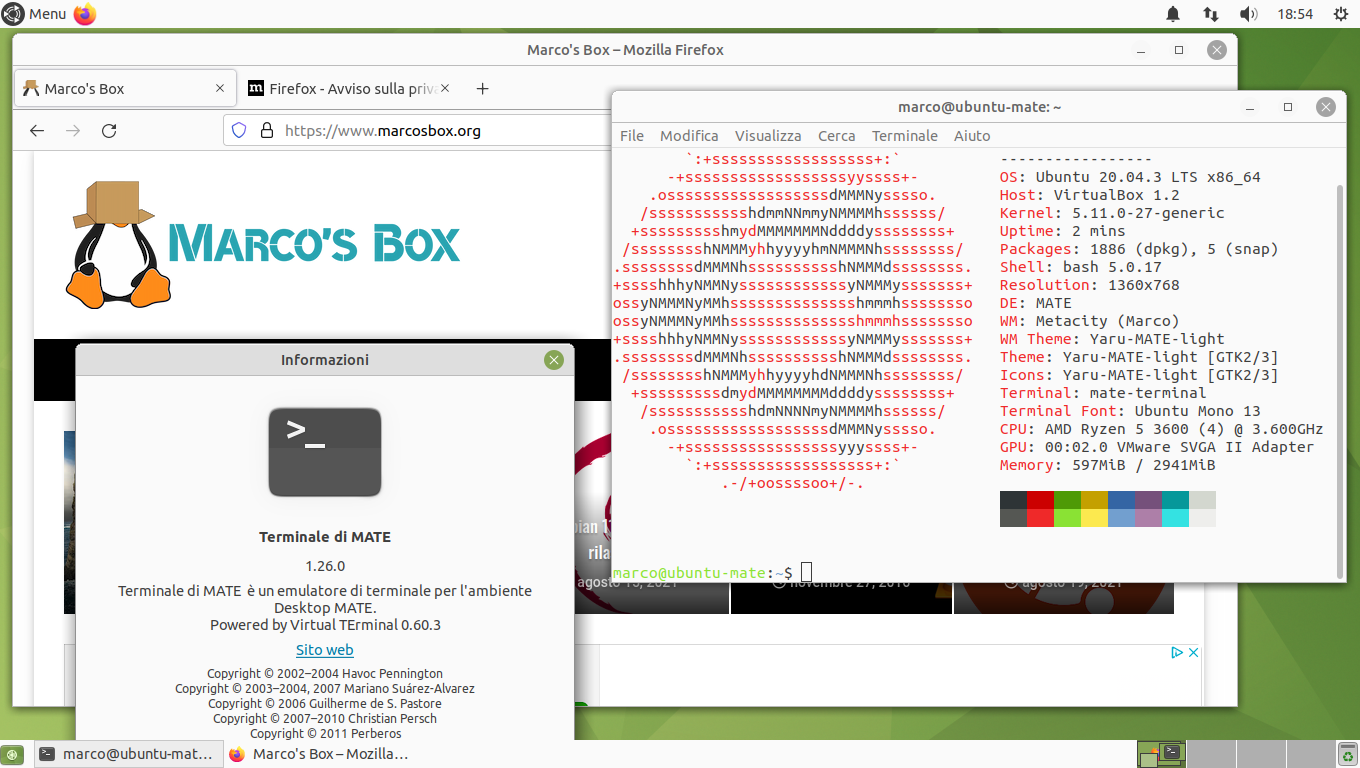Click the Shell: bash 5.0.17 line
Viewport: 1360px width, 768px height.
1081,267
